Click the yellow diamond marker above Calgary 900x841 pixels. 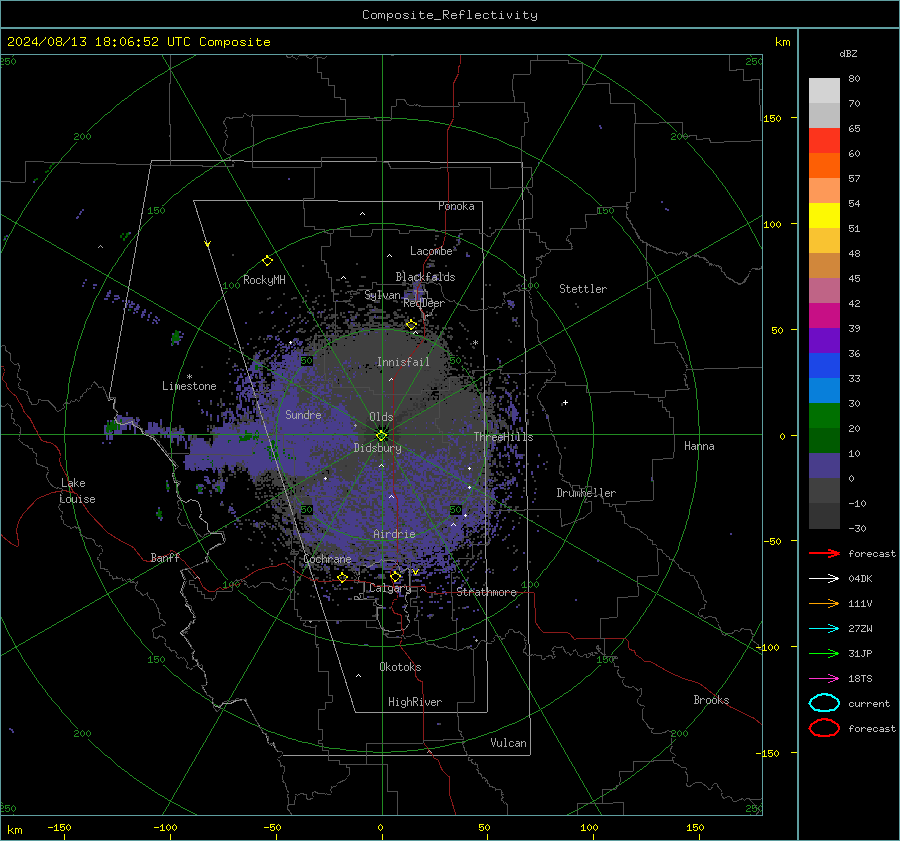(x=395, y=576)
